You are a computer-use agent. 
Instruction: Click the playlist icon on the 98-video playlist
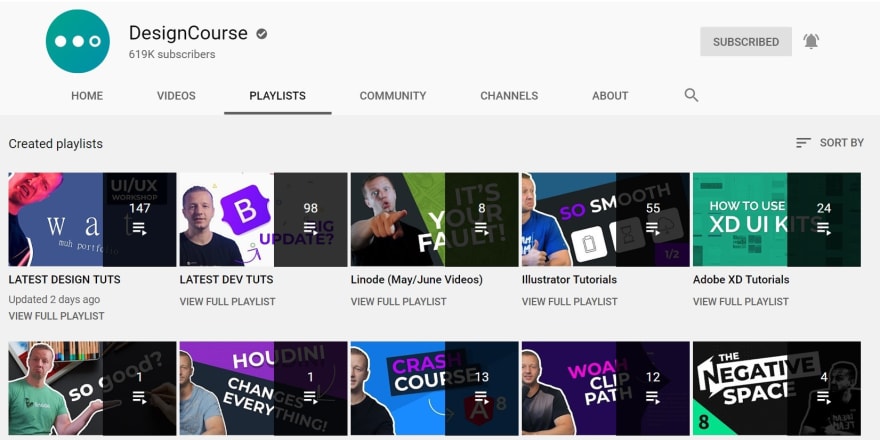(310, 228)
